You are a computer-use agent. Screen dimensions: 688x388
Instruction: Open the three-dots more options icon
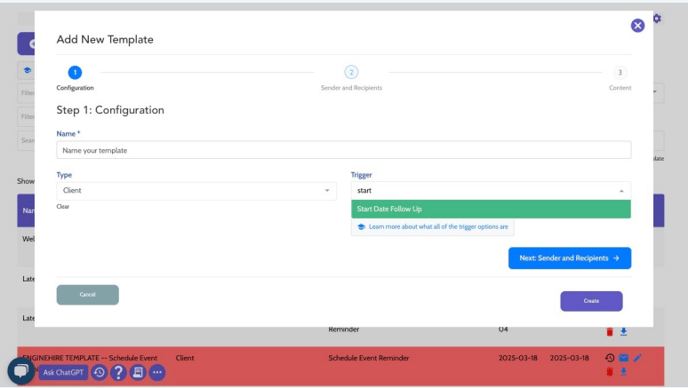157,373
